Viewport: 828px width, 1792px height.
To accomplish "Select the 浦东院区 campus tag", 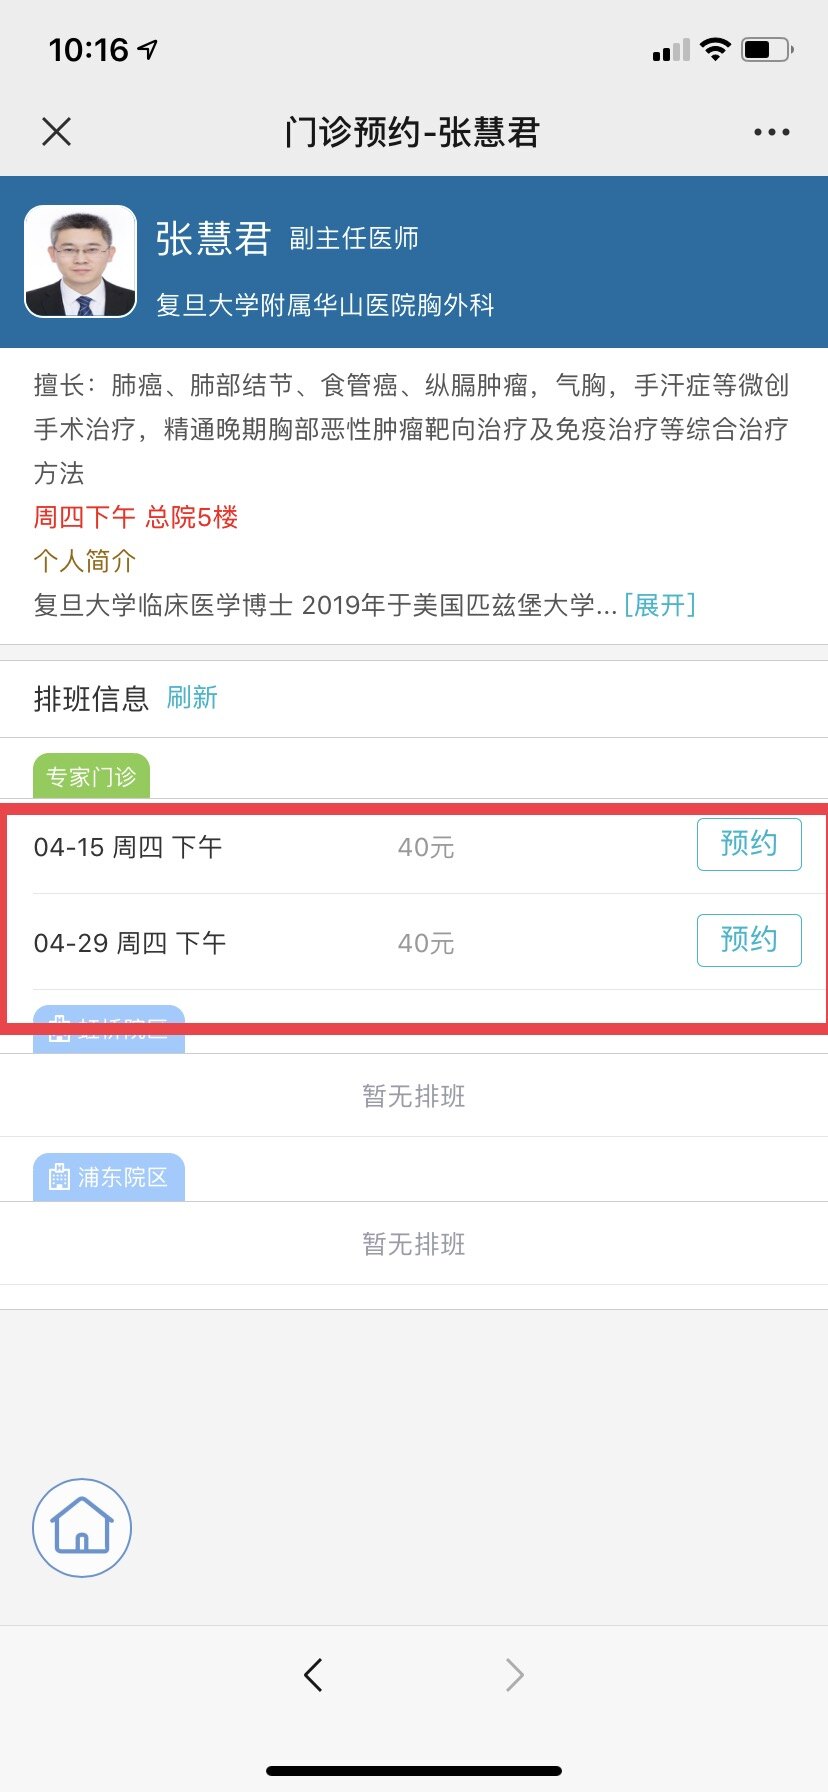I will pos(109,1177).
